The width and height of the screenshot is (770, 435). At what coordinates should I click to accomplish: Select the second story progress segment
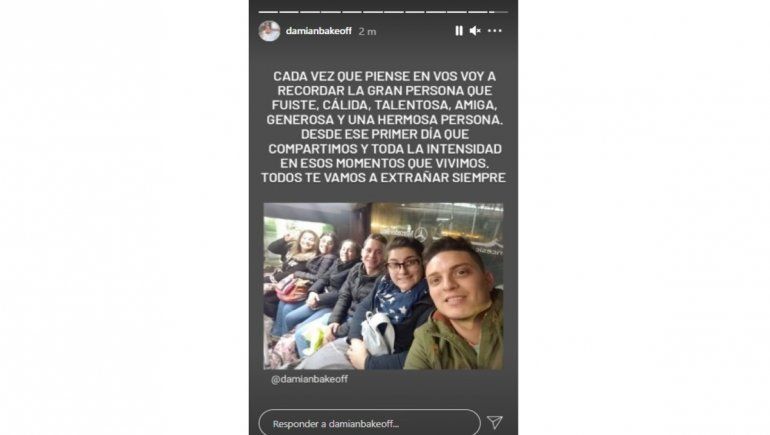coord(289,12)
